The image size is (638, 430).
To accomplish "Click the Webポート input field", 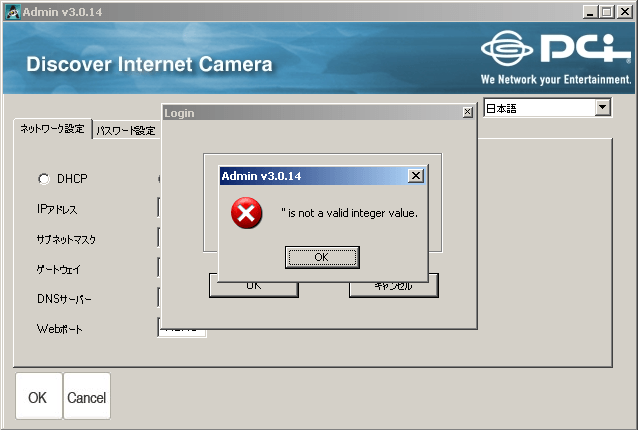I will point(182,329).
